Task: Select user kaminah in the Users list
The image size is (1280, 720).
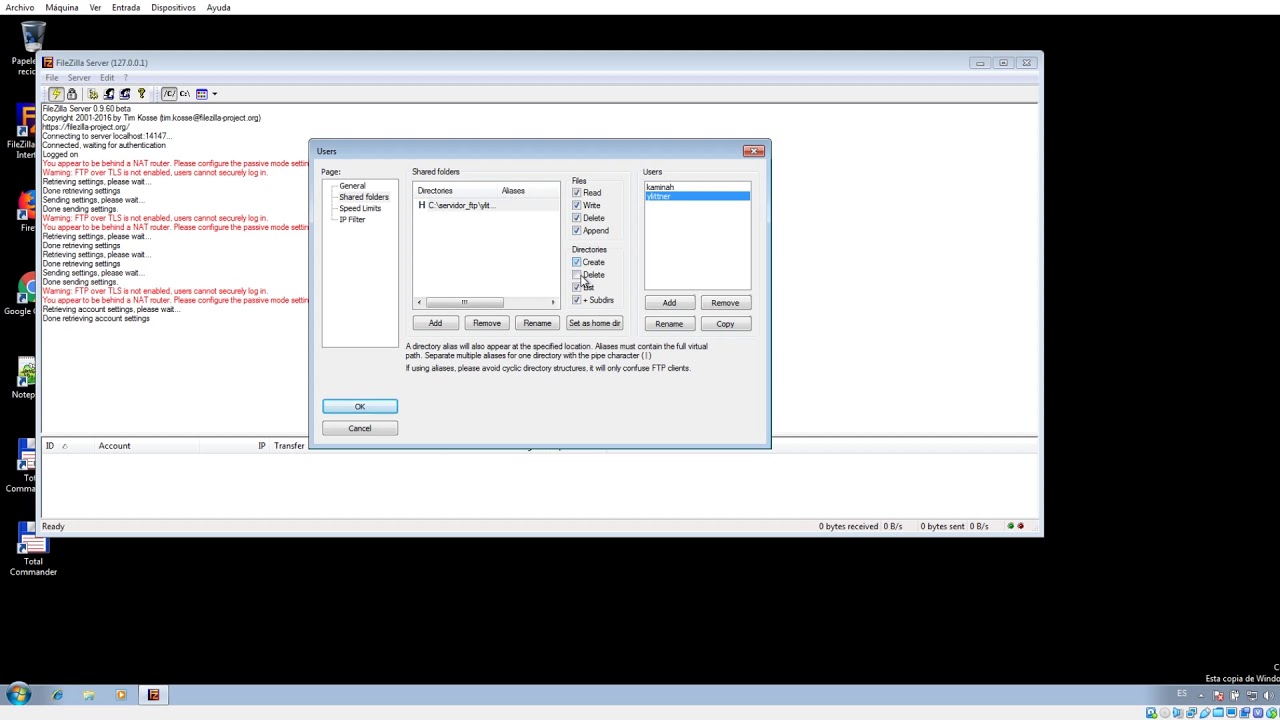Action: click(697, 187)
